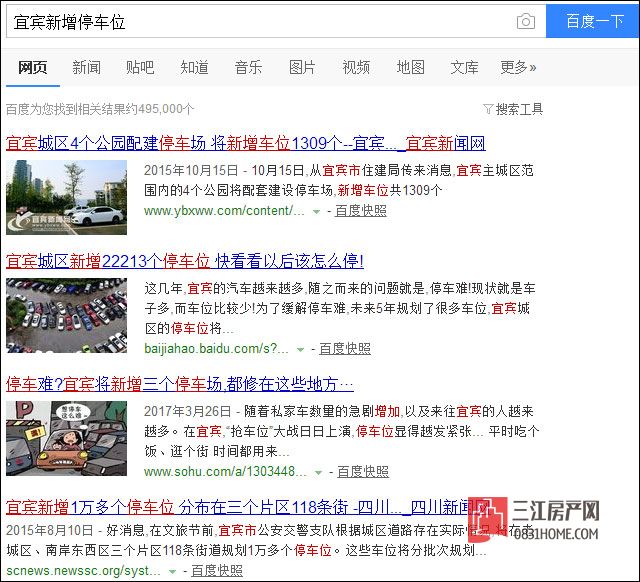Switch to the 图片 tab
The image size is (640, 582).
[302, 67]
